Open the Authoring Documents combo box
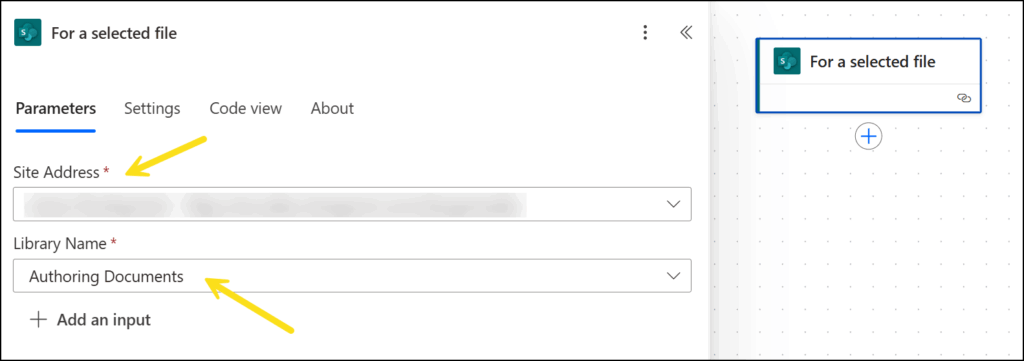Screen dimensions: 1024x361 352,276
